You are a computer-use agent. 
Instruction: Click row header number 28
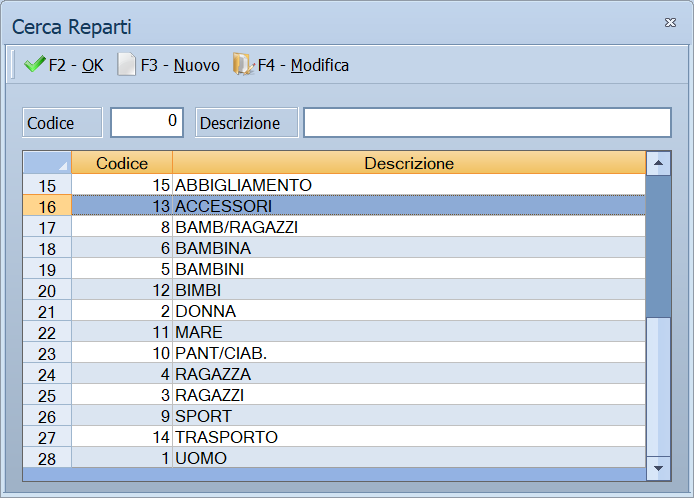click(47, 458)
